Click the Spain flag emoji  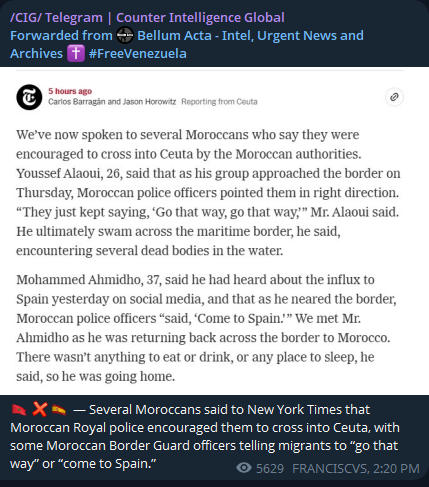tap(59, 410)
